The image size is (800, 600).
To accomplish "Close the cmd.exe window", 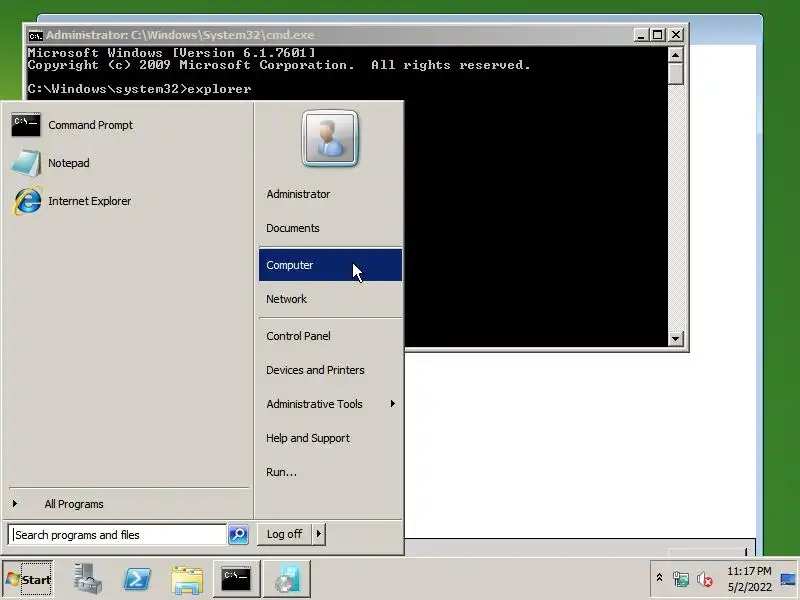I will (676, 35).
